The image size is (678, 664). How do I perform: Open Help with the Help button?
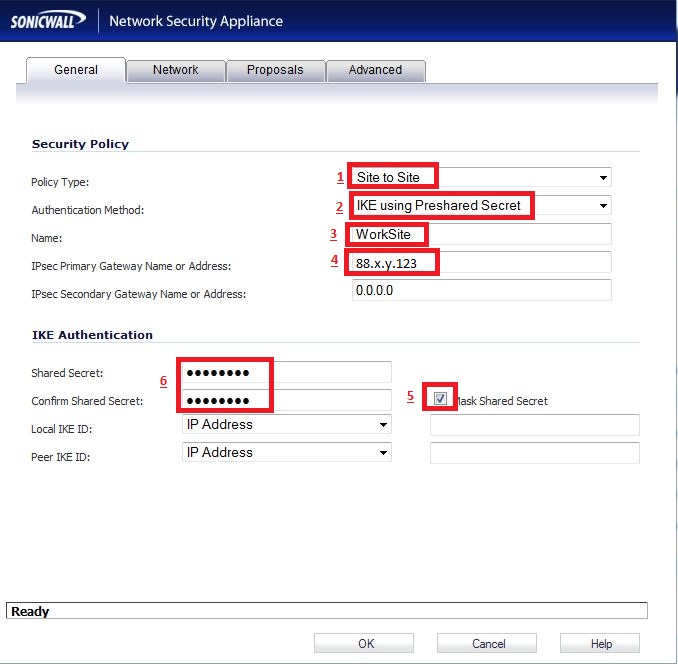(600, 644)
